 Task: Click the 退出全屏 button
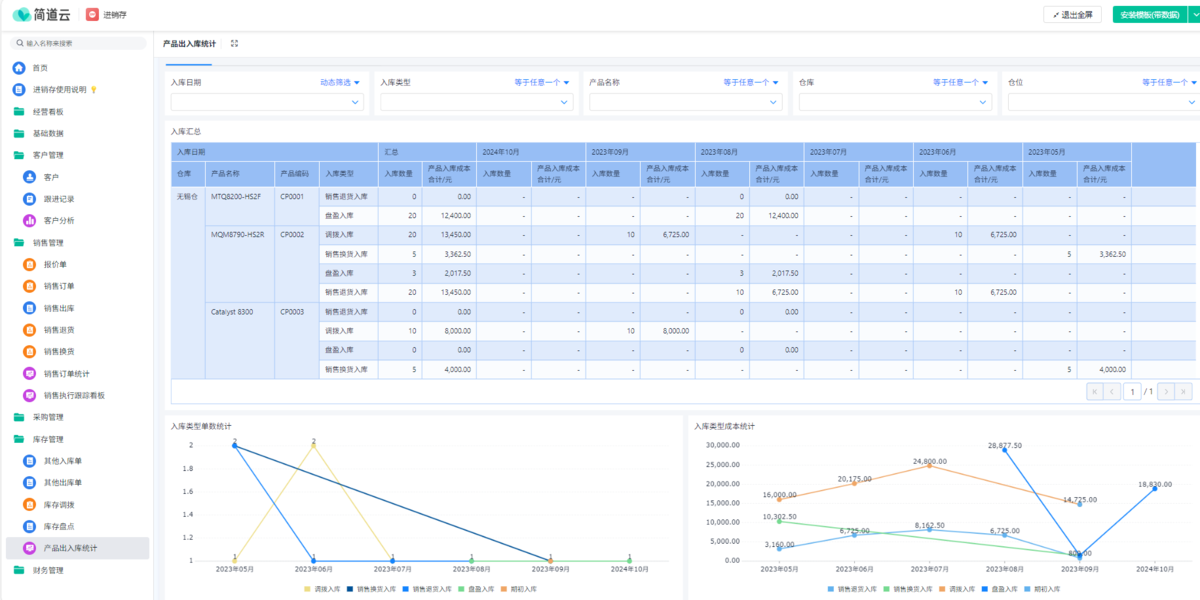[1072, 15]
